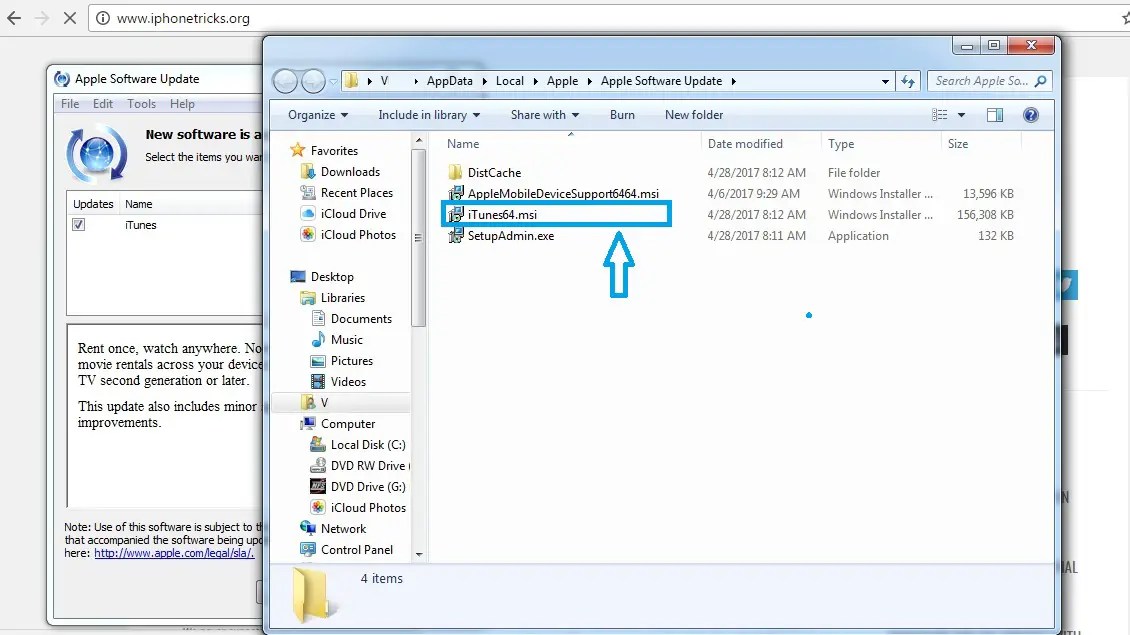Click the browser back arrow
1130x635 pixels.
14,18
